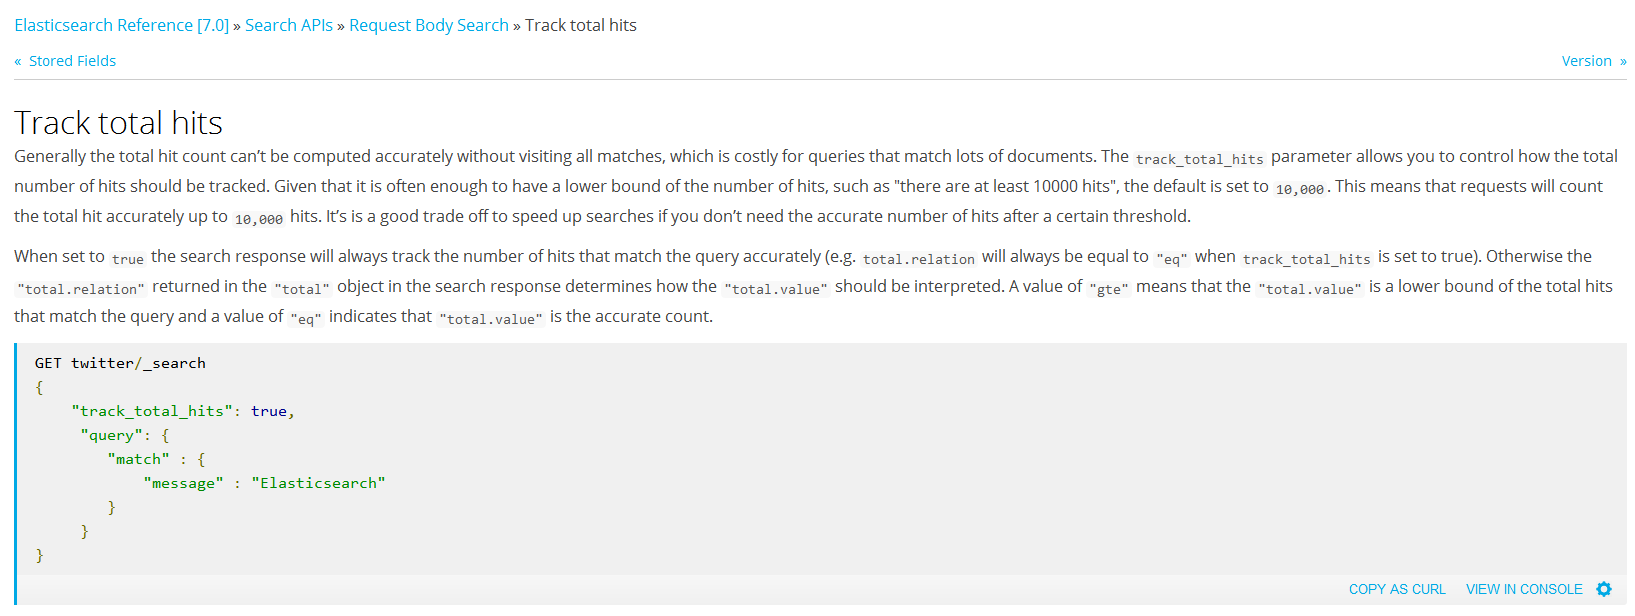Click the "message" : "Elasticsearch" code line
The width and height of the screenshot is (1635, 616).
point(265,483)
